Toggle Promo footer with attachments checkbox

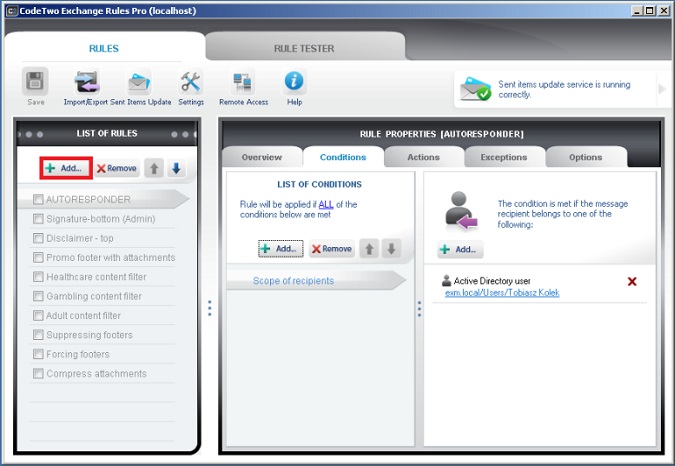38,257
